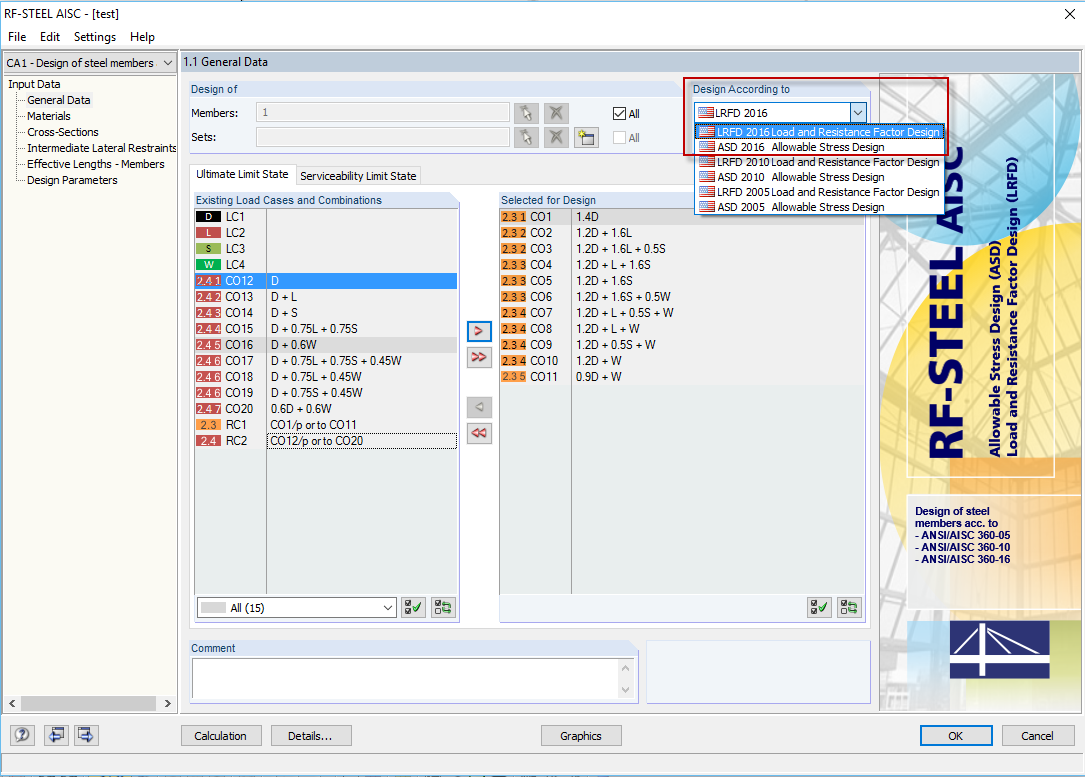Select CO1 1.4D in Selected for Design

click(x=682, y=217)
